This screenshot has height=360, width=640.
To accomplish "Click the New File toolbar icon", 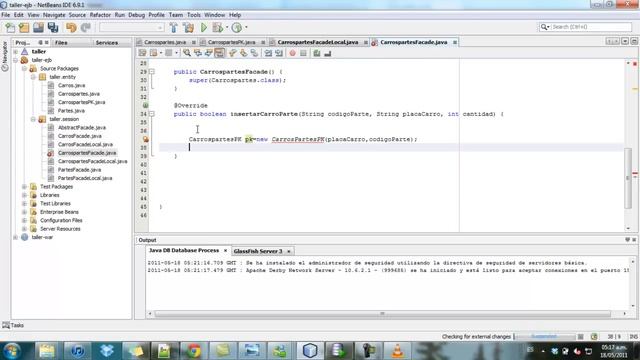I will click(x=10, y=28).
